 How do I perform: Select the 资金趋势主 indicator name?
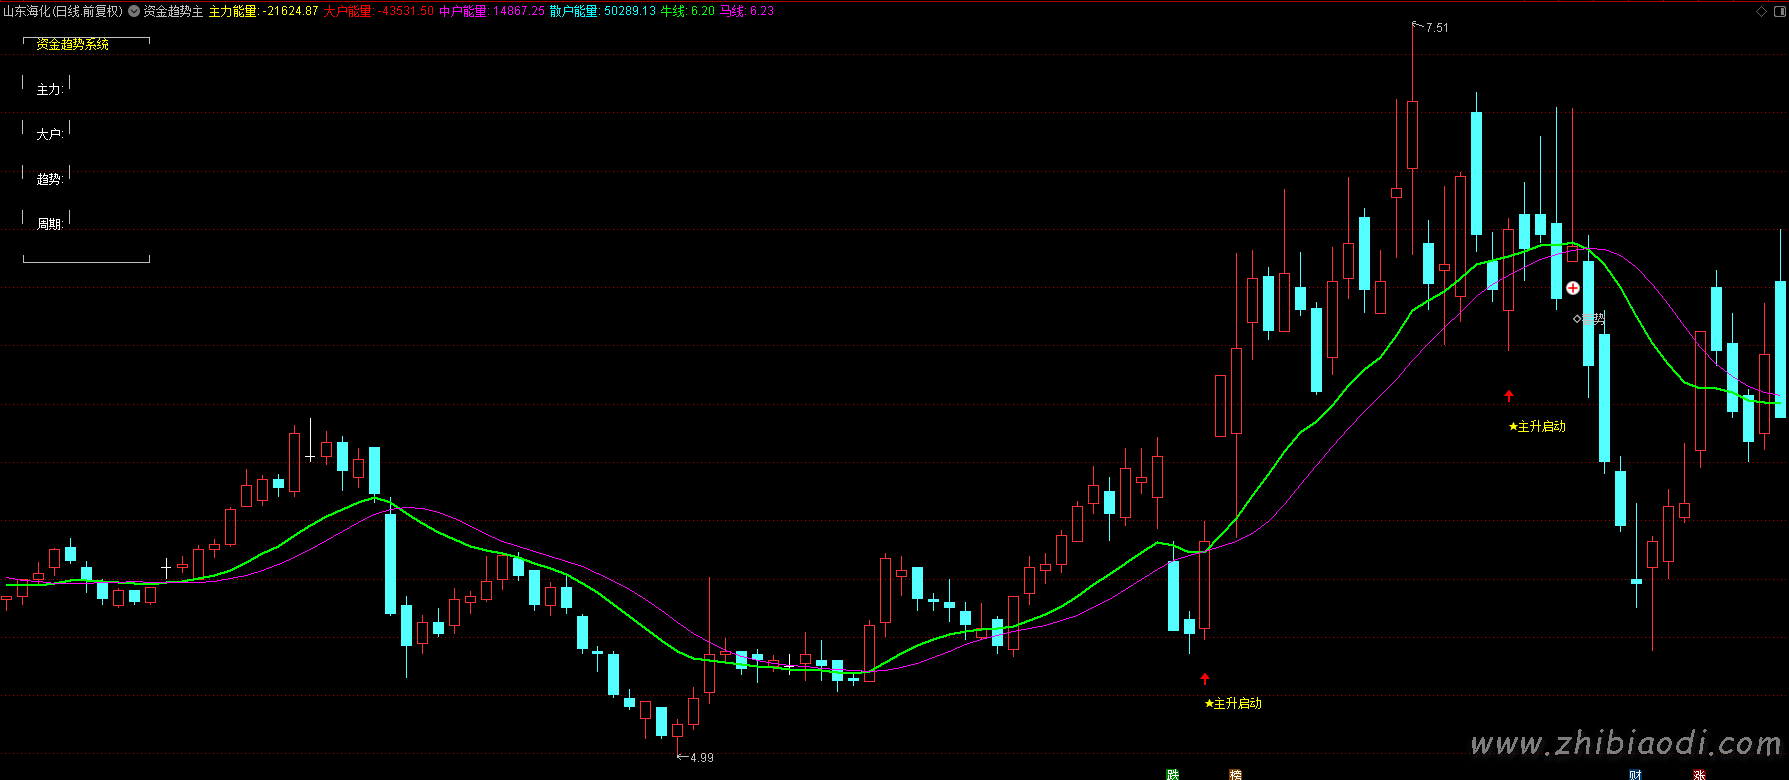pyautogui.click(x=173, y=12)
